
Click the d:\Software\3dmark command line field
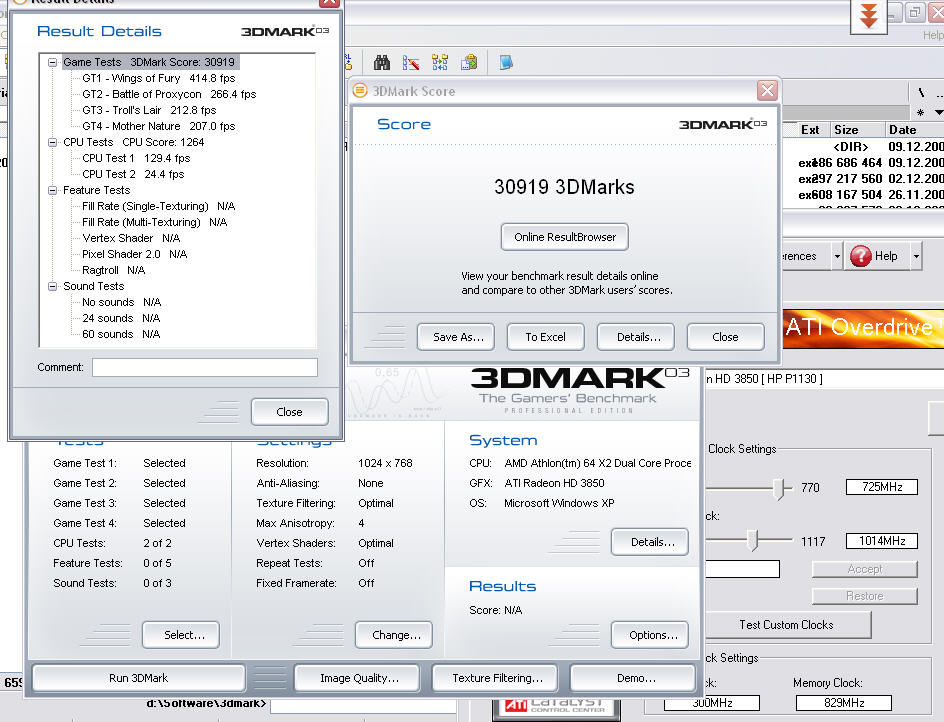pos(363,705)
